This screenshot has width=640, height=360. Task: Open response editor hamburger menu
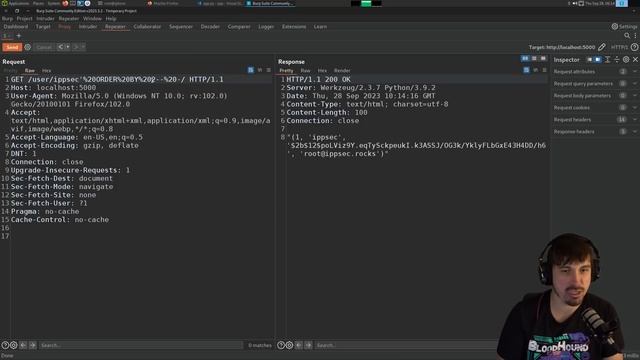544,70
